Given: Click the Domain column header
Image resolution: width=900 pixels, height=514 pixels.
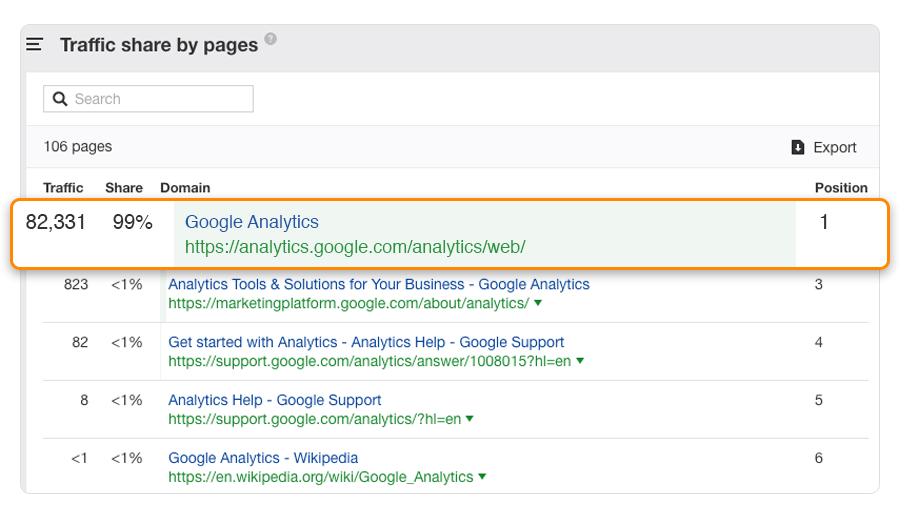Looking at the screenshot, I should [185, 188].
